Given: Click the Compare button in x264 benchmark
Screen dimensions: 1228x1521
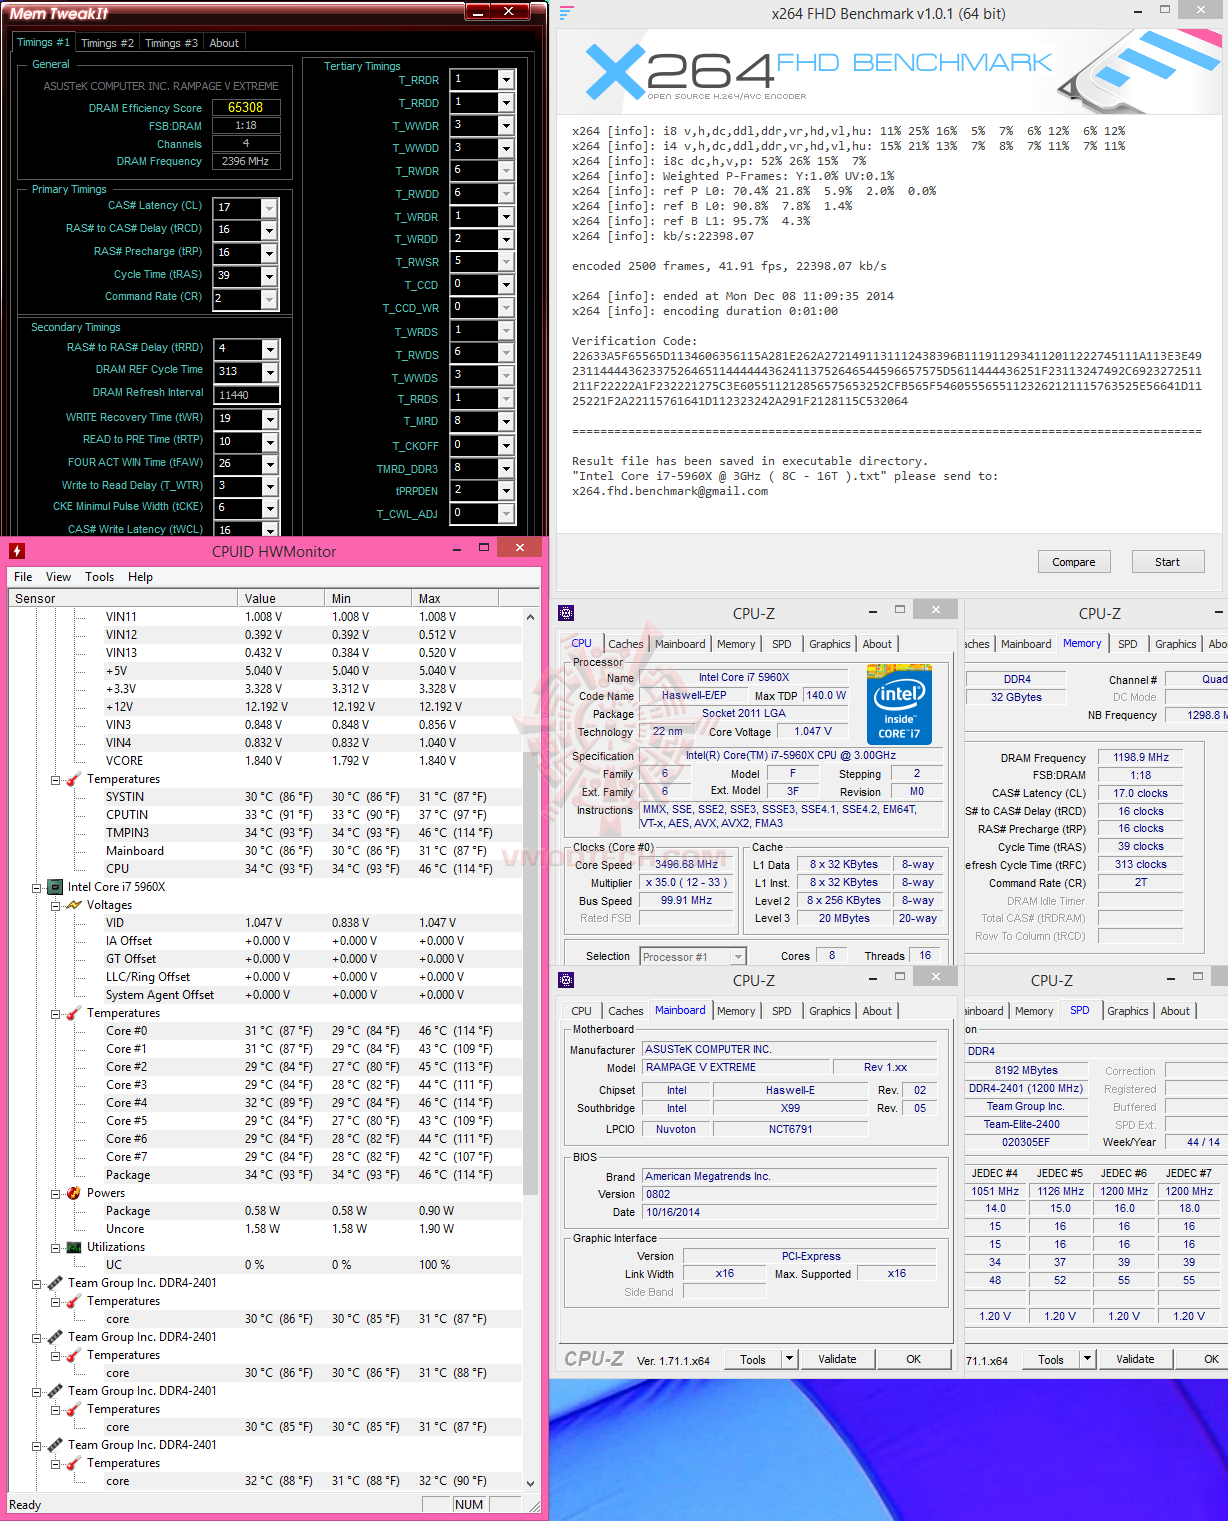Looking at the screenshot, I should 1074,562.
